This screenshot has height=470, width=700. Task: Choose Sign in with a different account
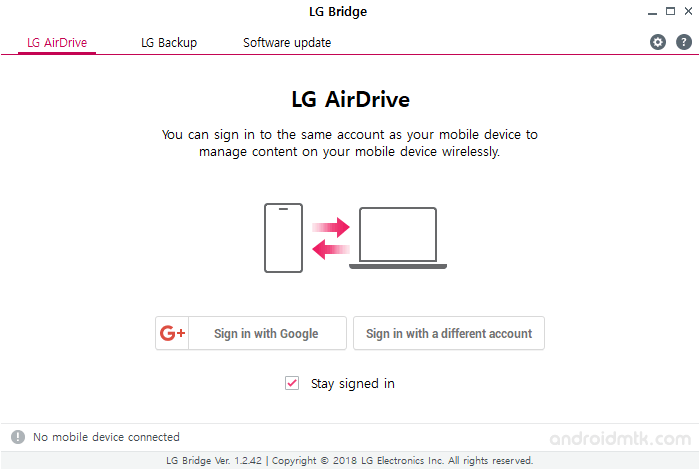449,333
